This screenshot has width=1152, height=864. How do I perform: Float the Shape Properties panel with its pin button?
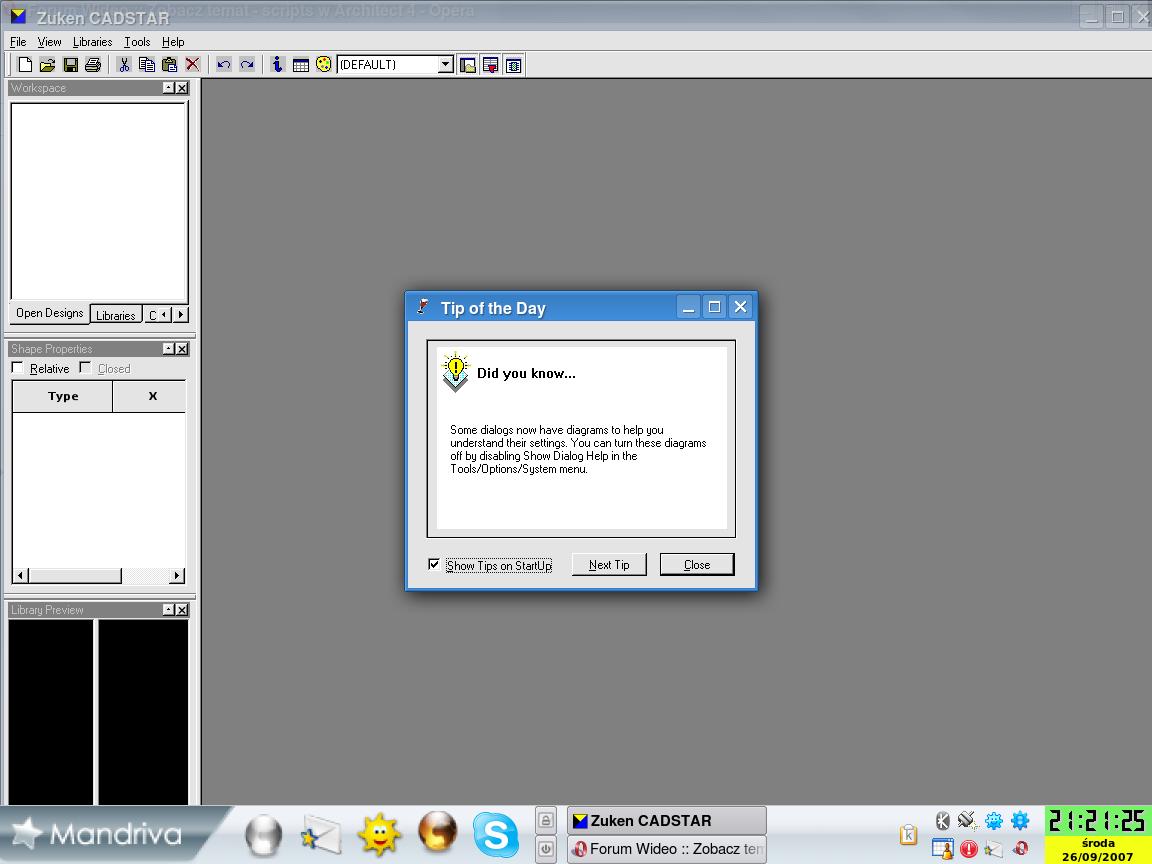pos(168,349)
